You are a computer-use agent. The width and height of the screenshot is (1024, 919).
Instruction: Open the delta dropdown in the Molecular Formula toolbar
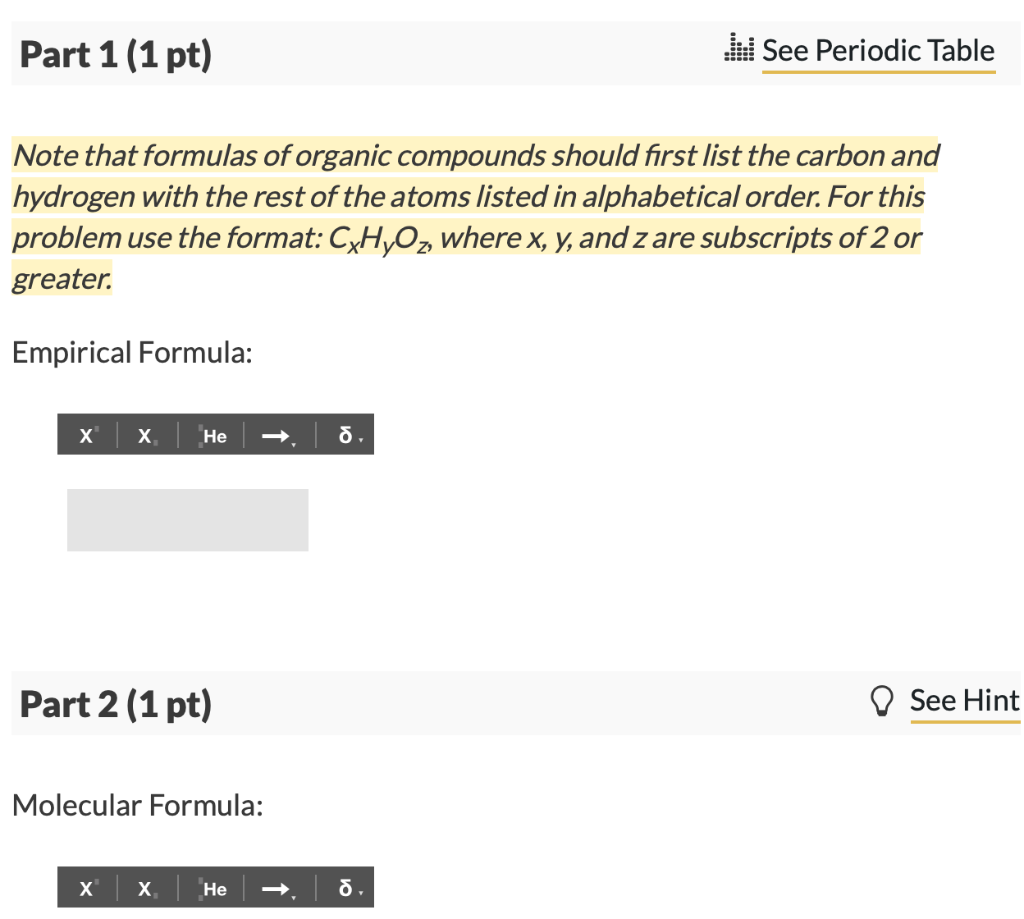coord(360,893)
